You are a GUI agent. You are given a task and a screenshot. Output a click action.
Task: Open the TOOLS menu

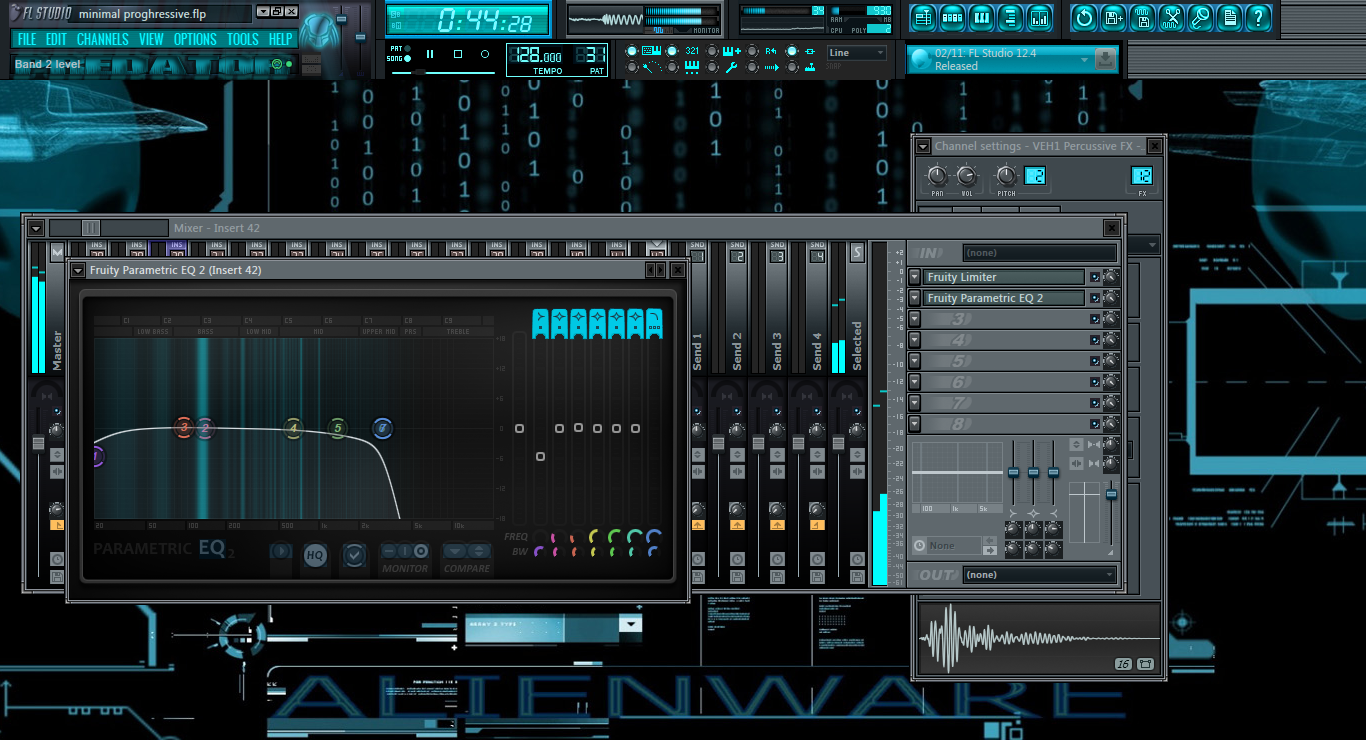pos(243,40)
